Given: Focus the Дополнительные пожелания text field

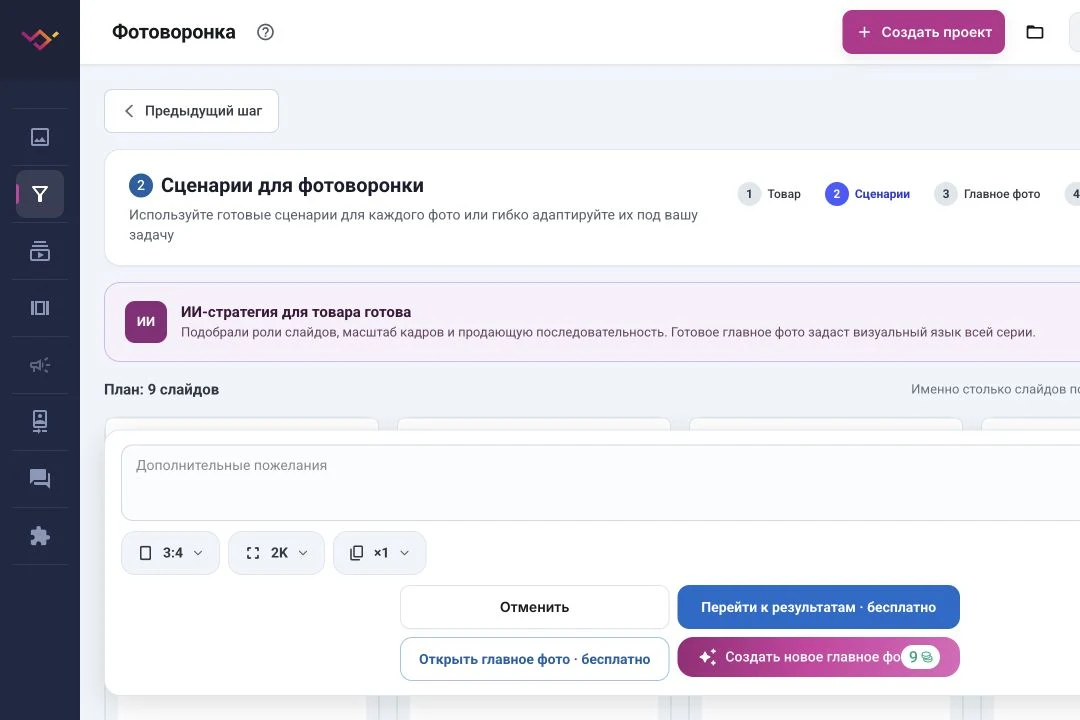Looking at the screenshot, I should tap(600, 483).
